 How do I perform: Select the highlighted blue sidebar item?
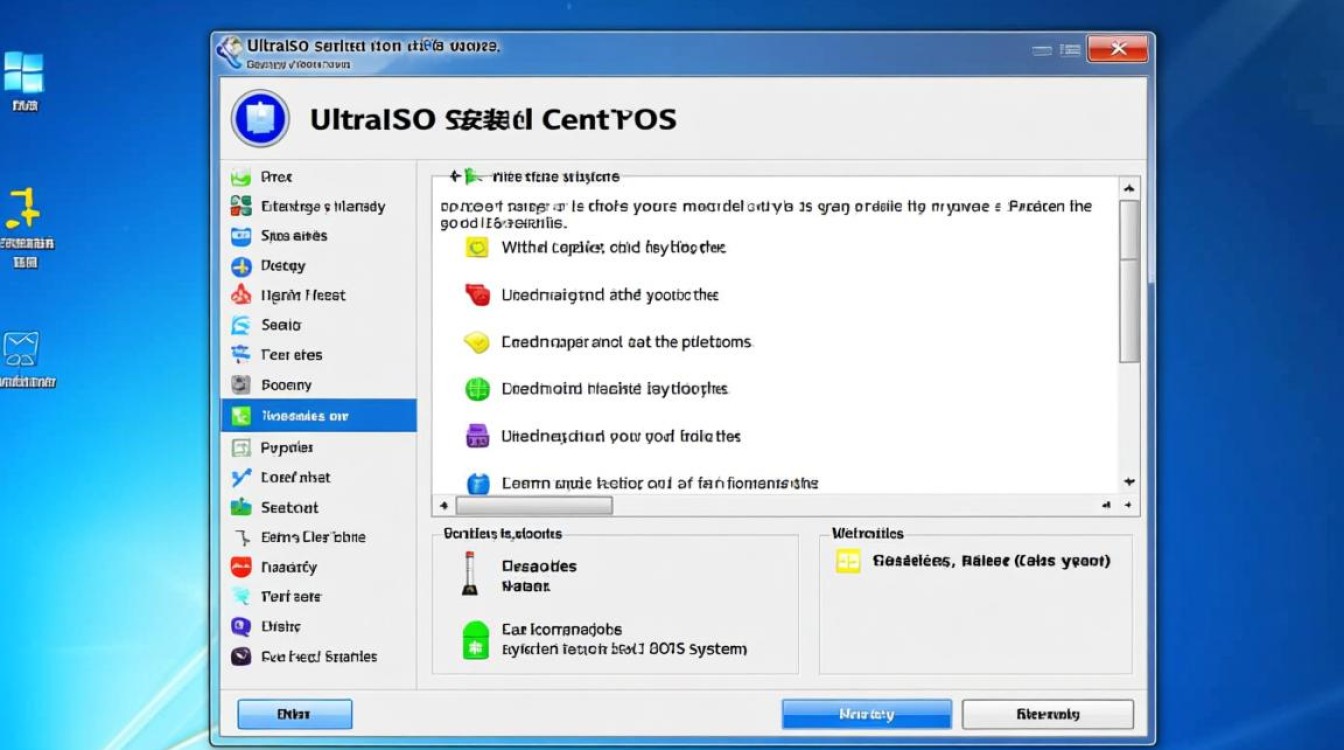click(x=318, y=415)
